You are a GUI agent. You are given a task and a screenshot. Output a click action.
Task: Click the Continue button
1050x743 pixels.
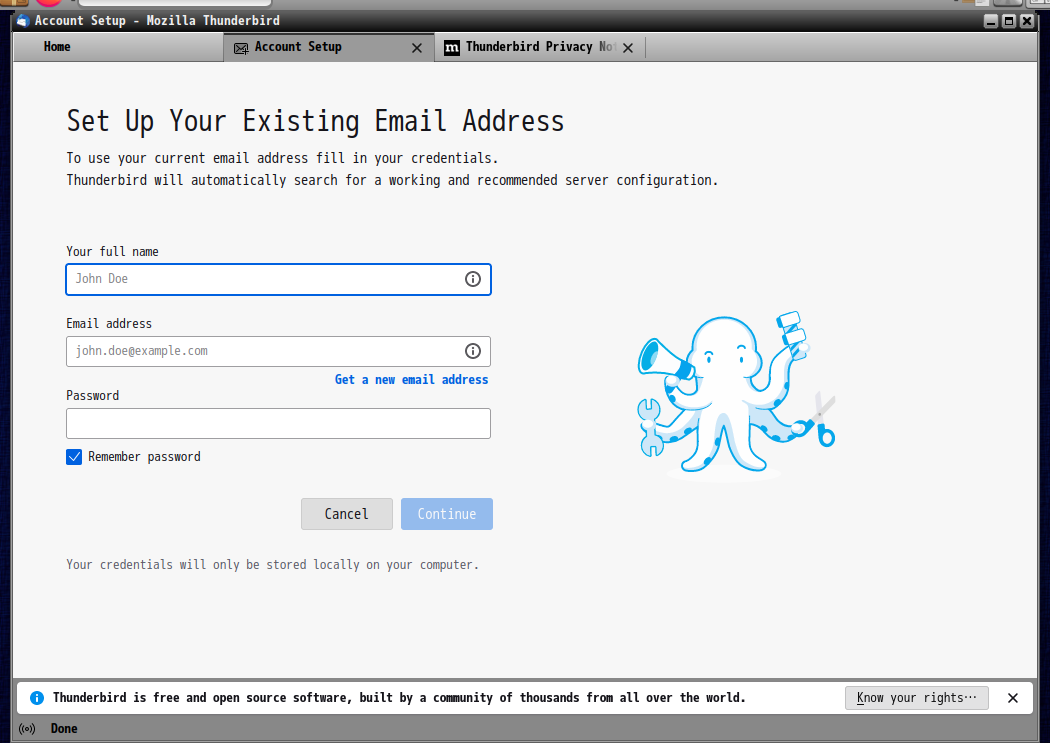pyautogui.click(x=447, y=514)
